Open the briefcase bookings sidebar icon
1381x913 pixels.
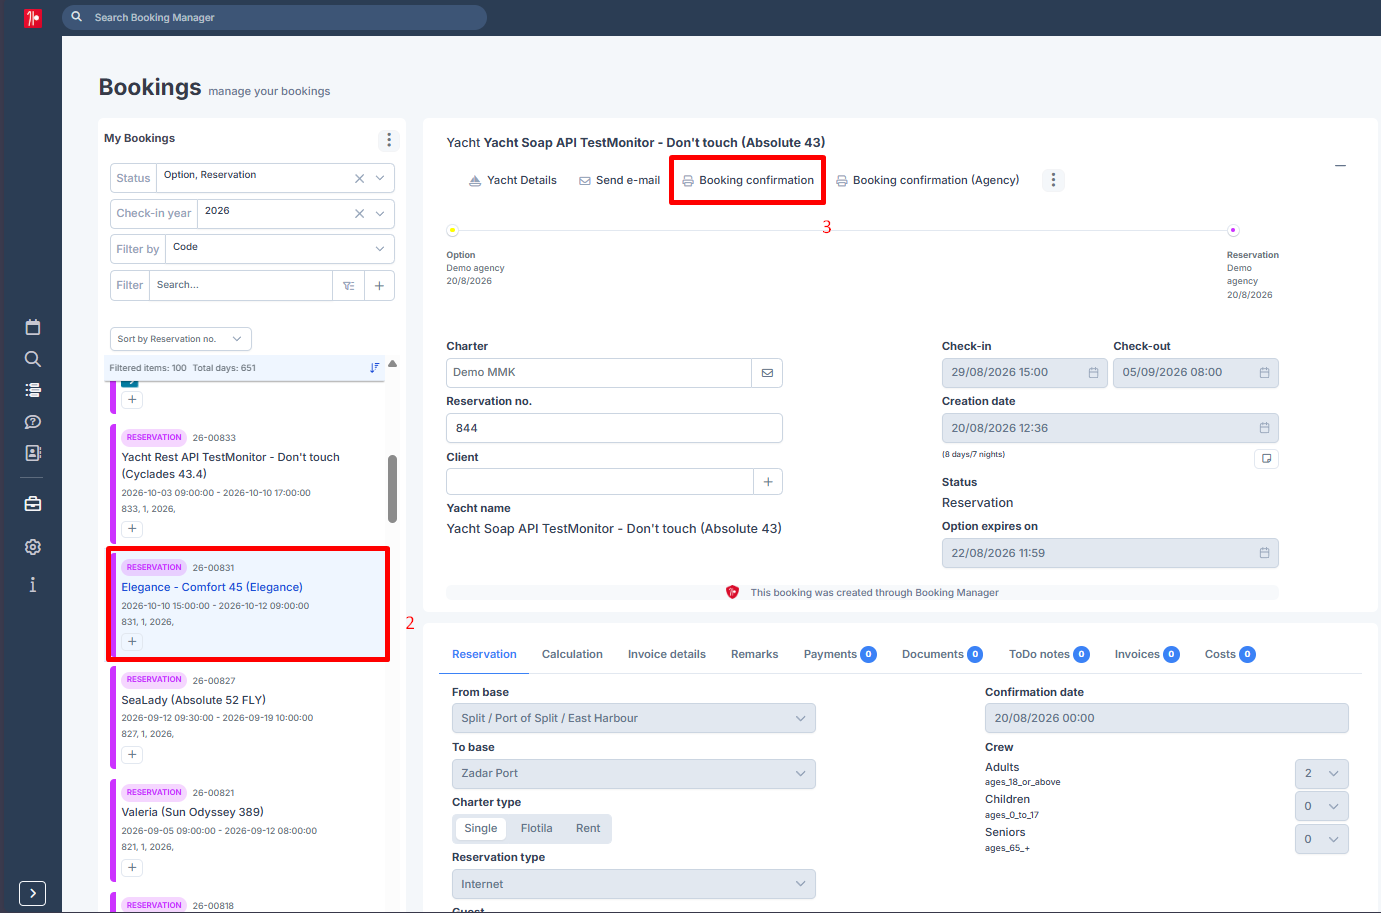(x=33, y=504)
